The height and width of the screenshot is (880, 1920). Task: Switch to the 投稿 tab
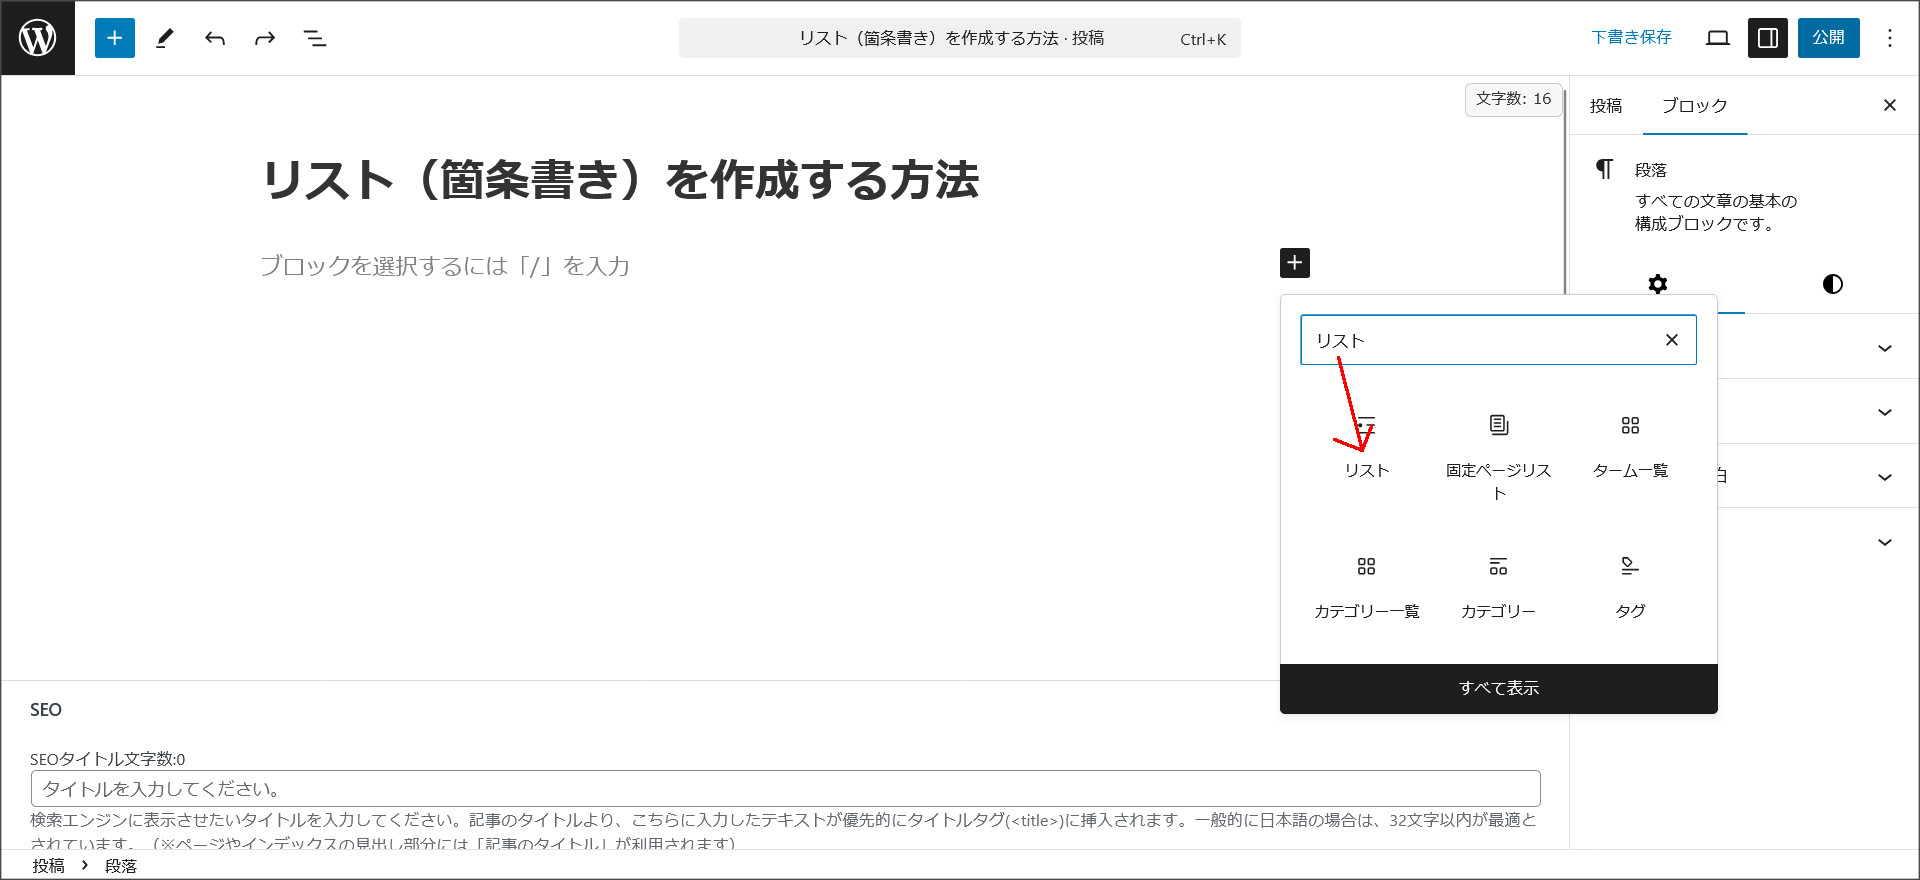(1606, 106)
